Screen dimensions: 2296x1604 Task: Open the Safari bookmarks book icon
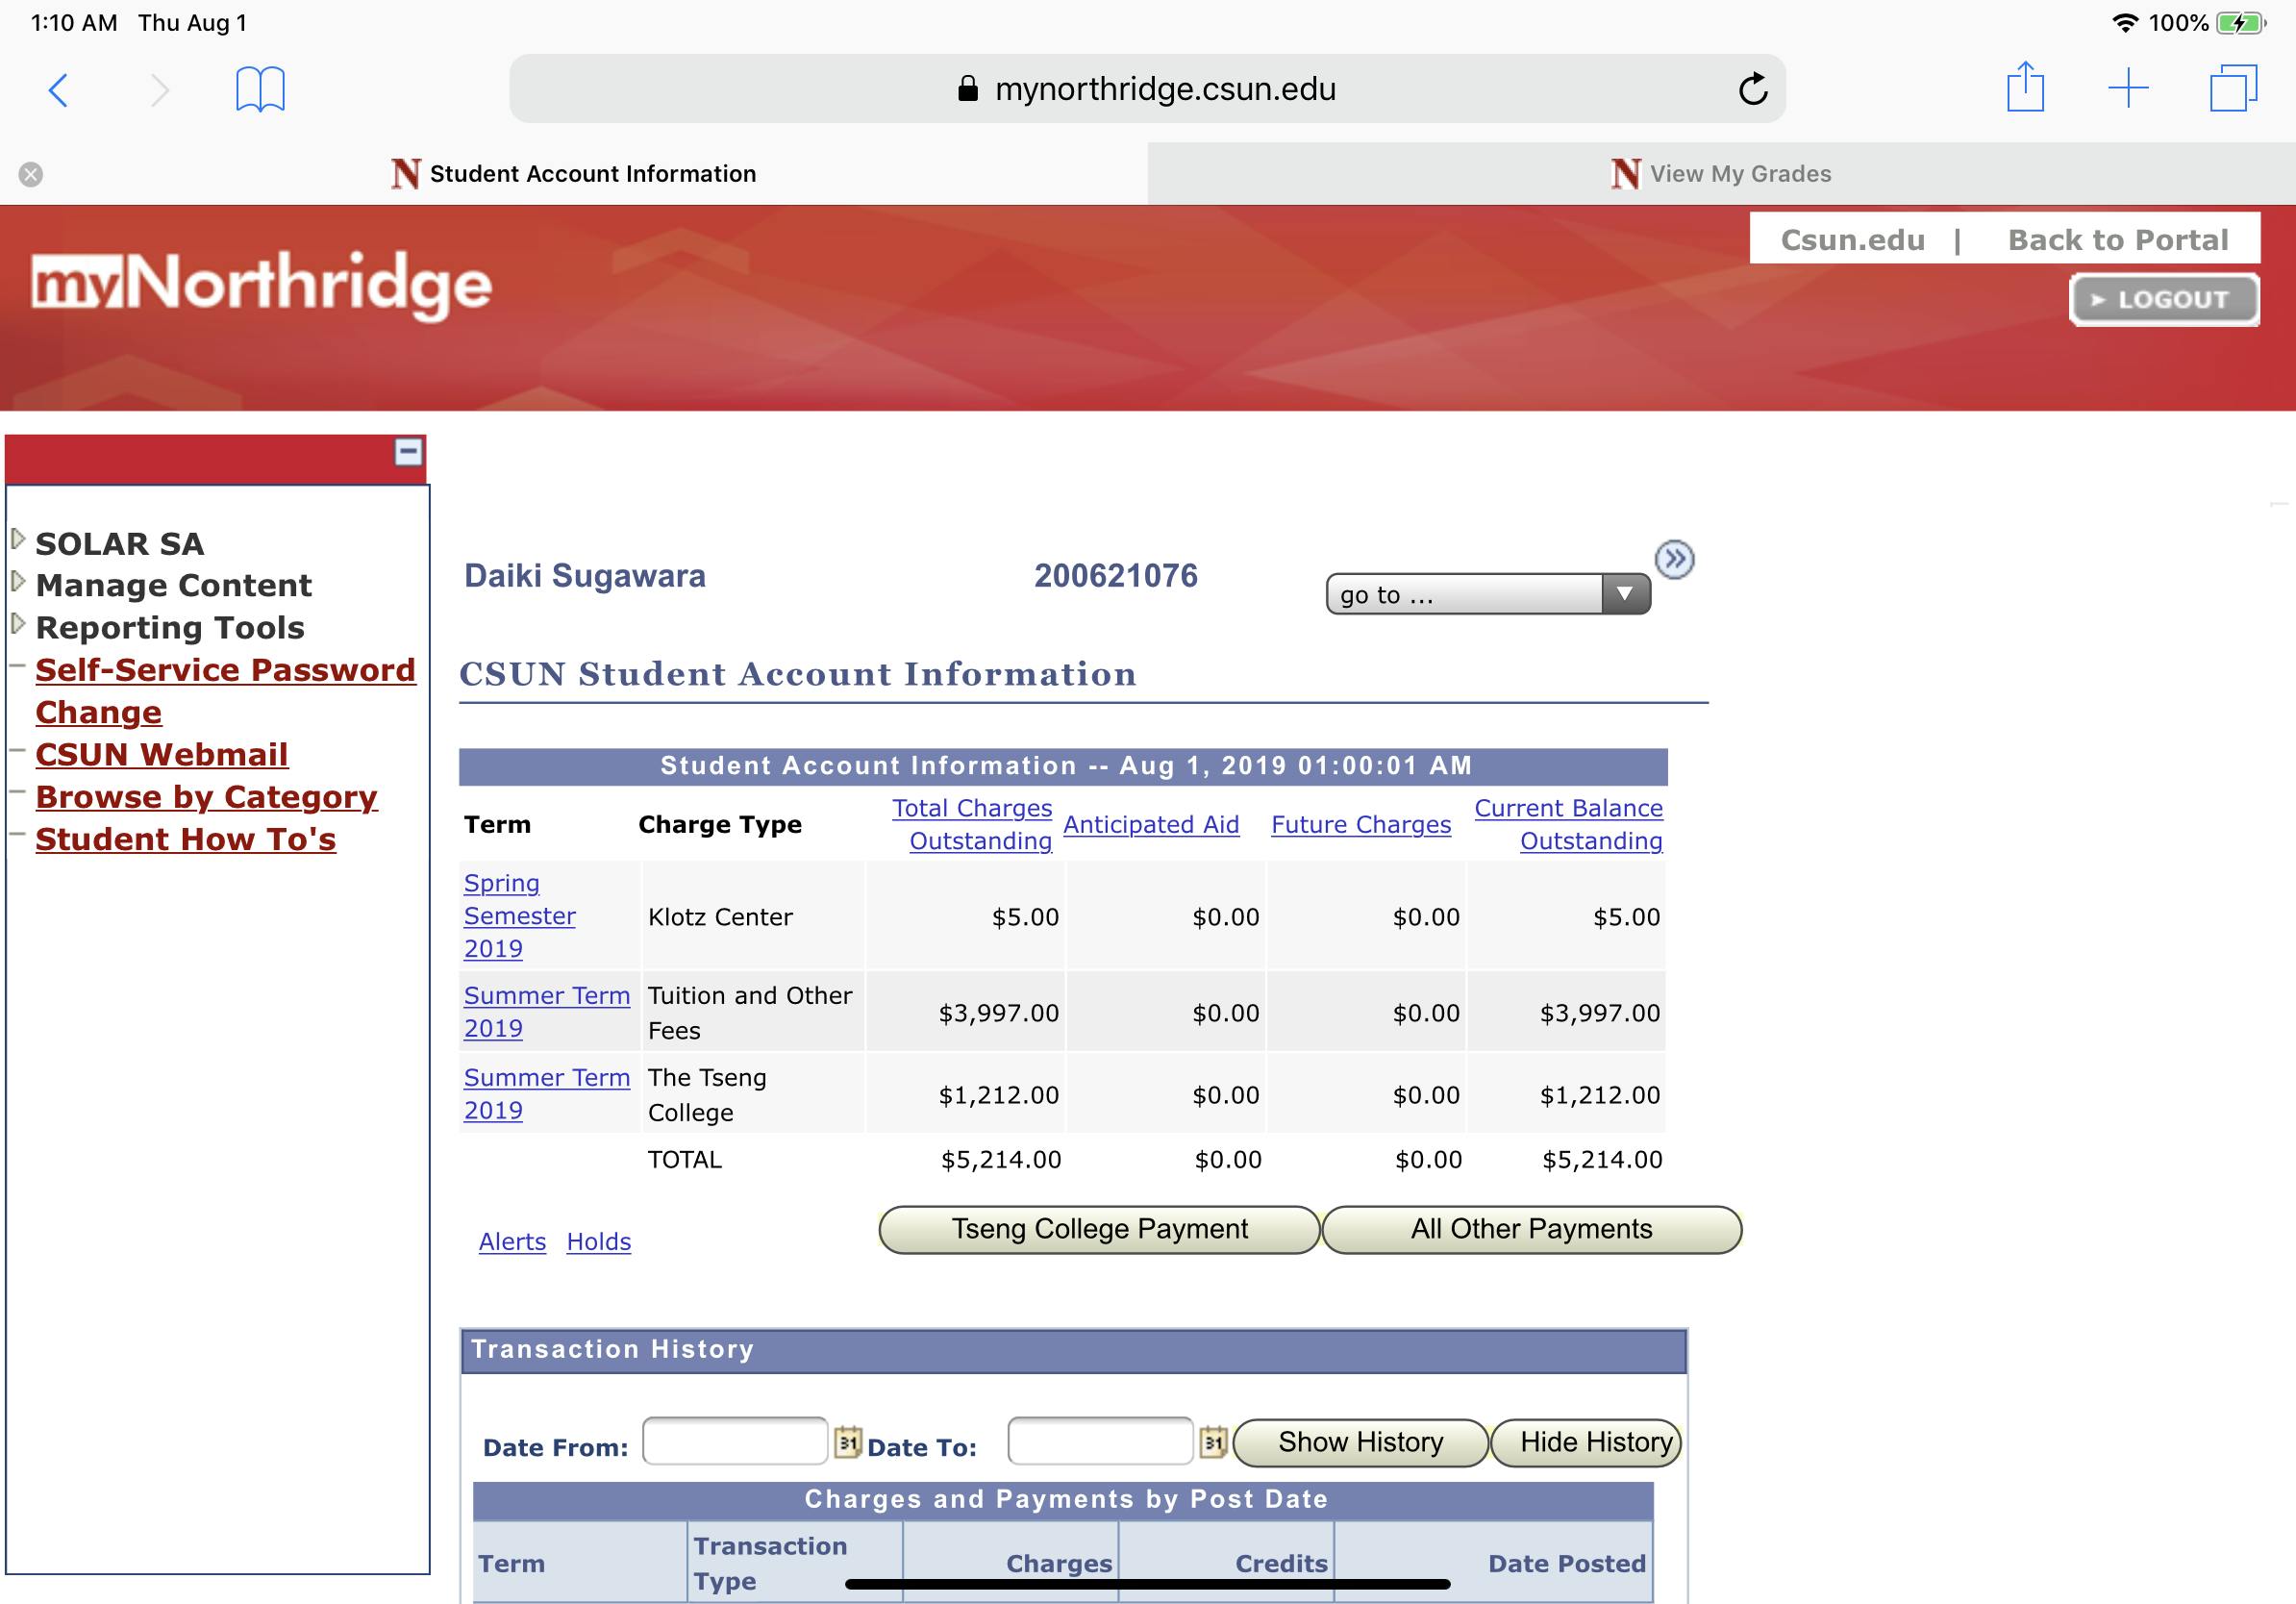(x=260, y=90)
